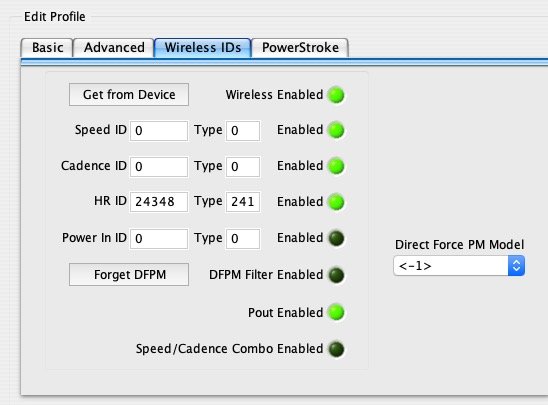Toggle the HR ID Enabled indicator

pyautogui.click(x=336, y=202)
